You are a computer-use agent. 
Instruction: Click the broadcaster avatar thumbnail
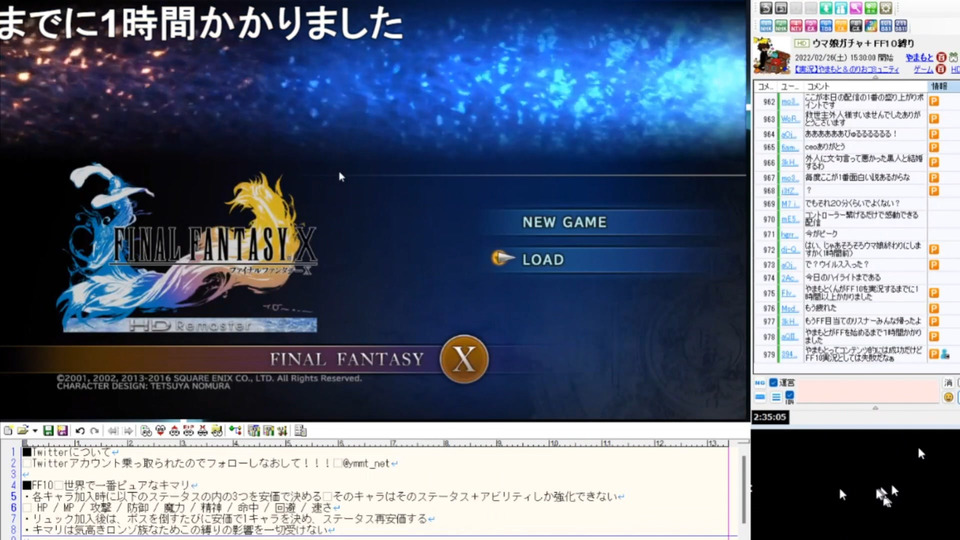pos(771,55)
